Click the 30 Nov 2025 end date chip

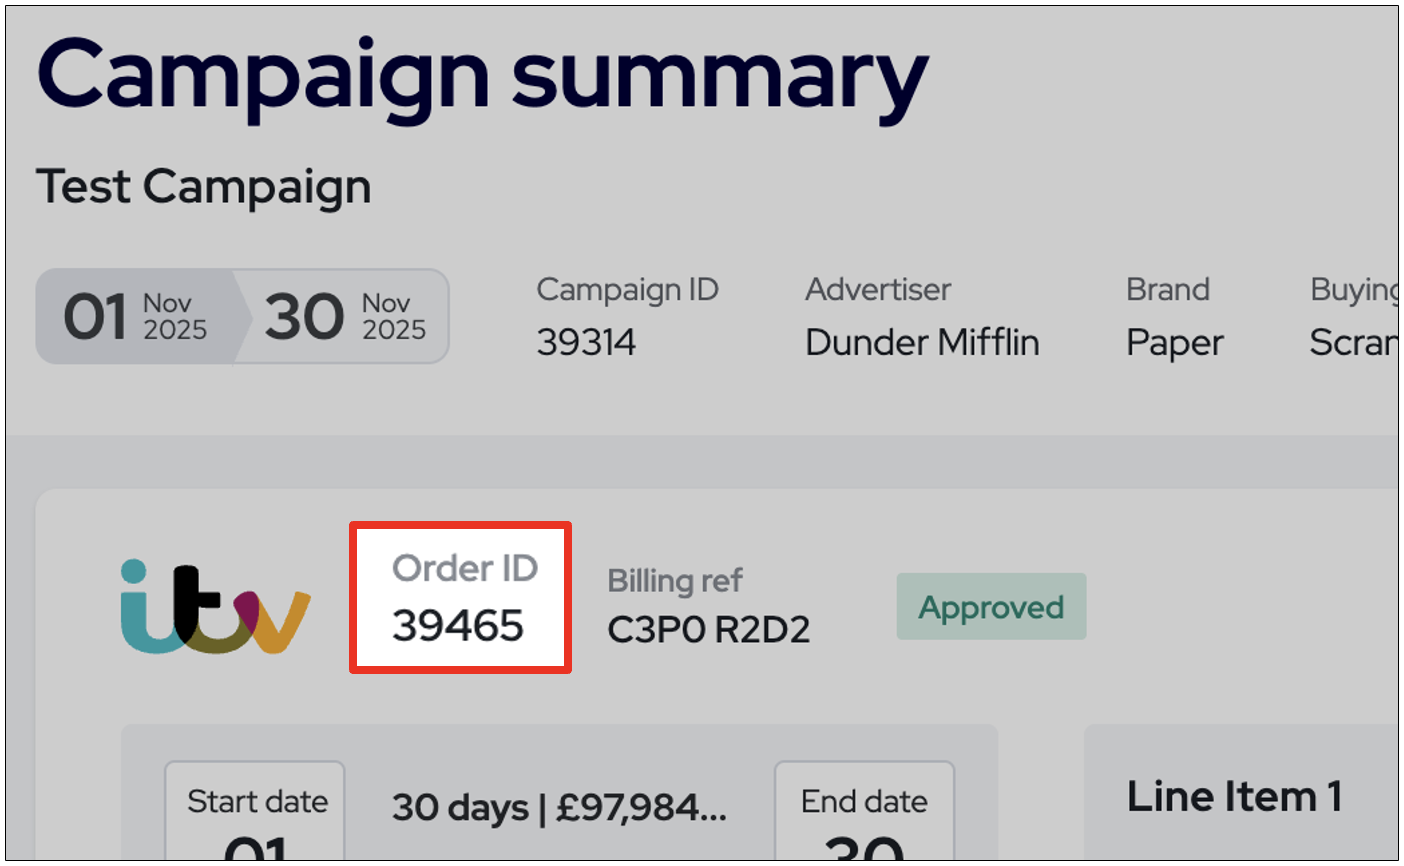[x=345, y=316]
